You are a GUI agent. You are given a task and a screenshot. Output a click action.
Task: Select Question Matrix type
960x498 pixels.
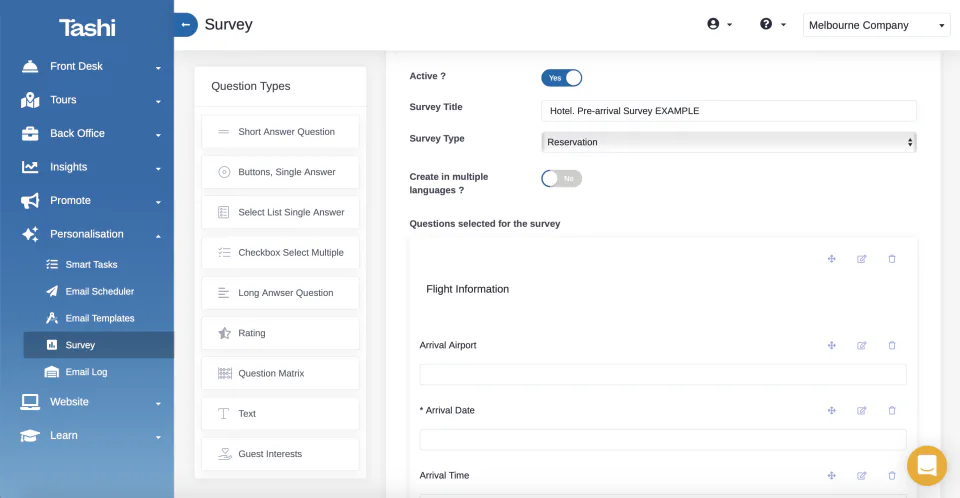(x=280, y=373)
